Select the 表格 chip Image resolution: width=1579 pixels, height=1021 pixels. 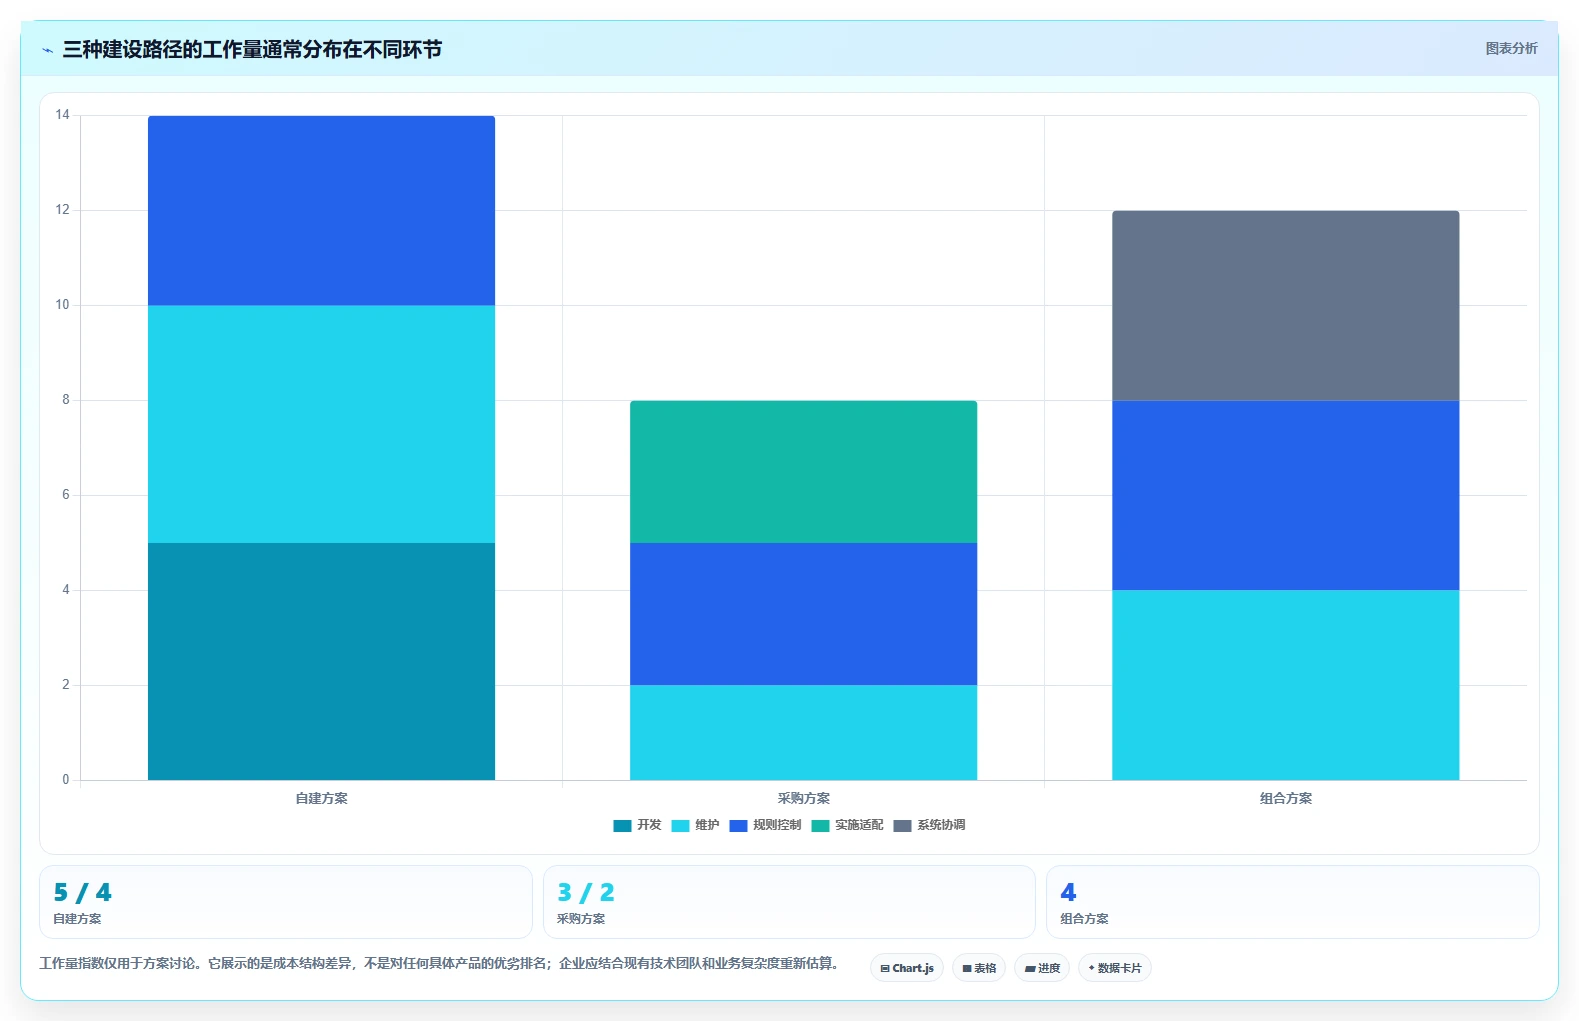979,968
